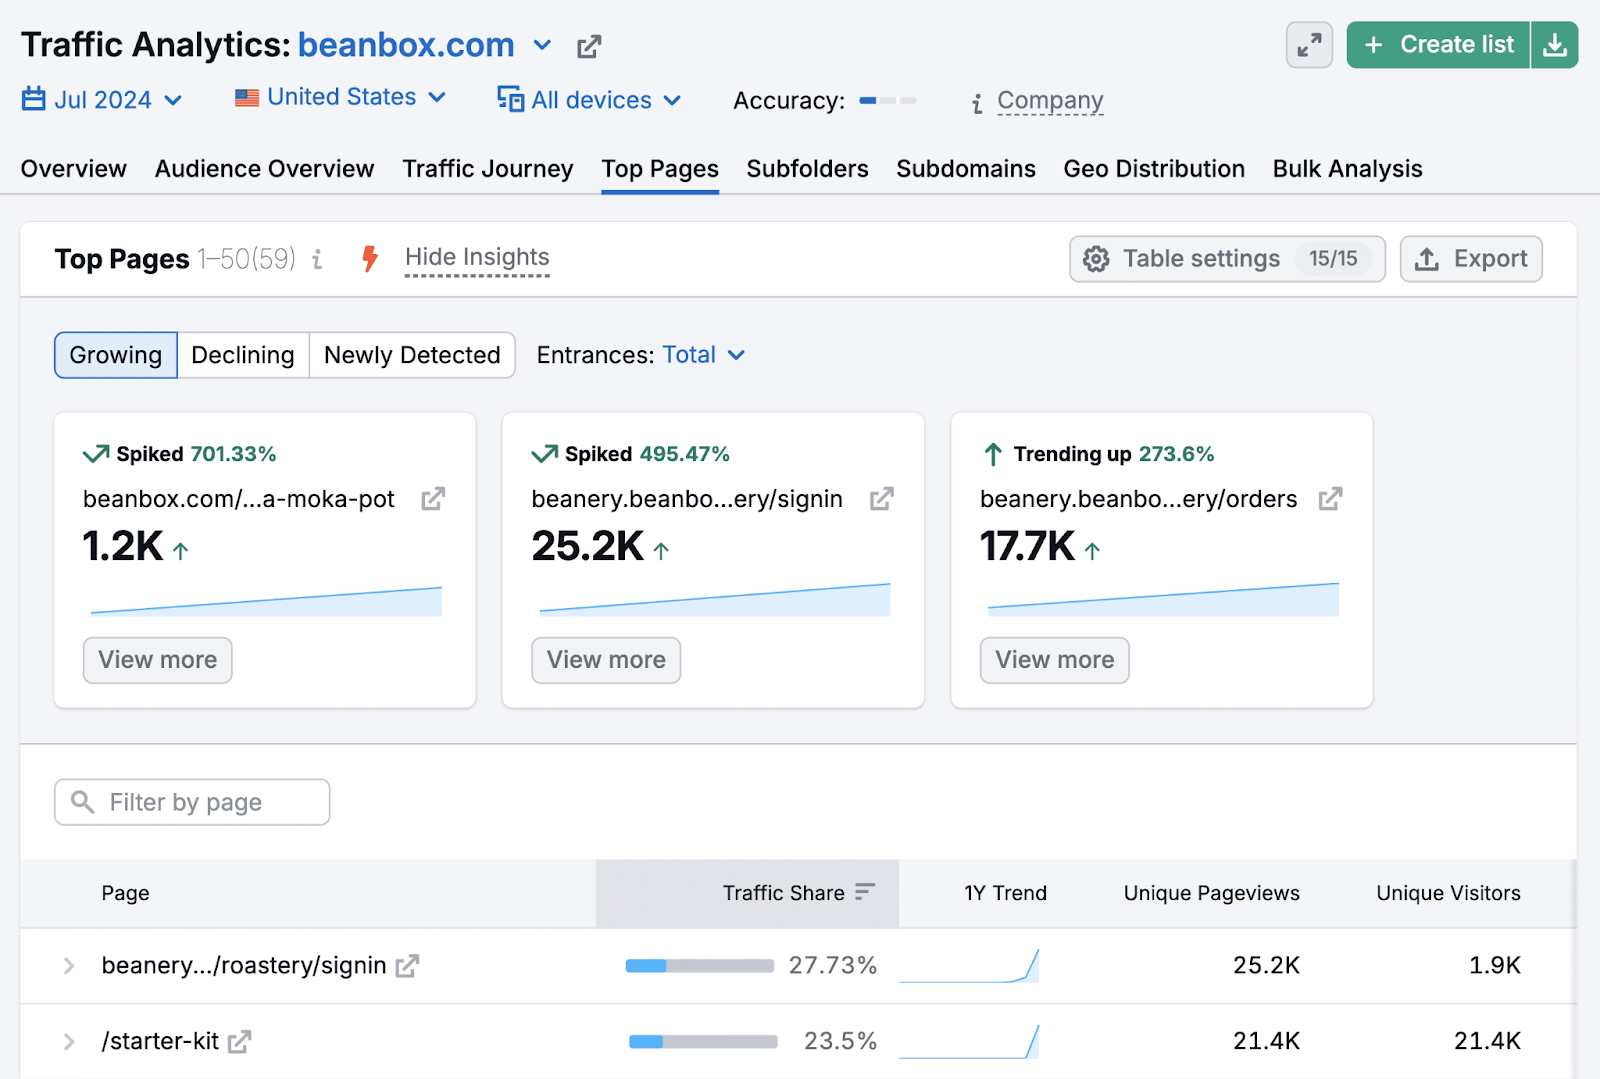The image size is (1600, 1079).
Task: Click the magnifier icon in Filter by page
Action: point(83,802)
